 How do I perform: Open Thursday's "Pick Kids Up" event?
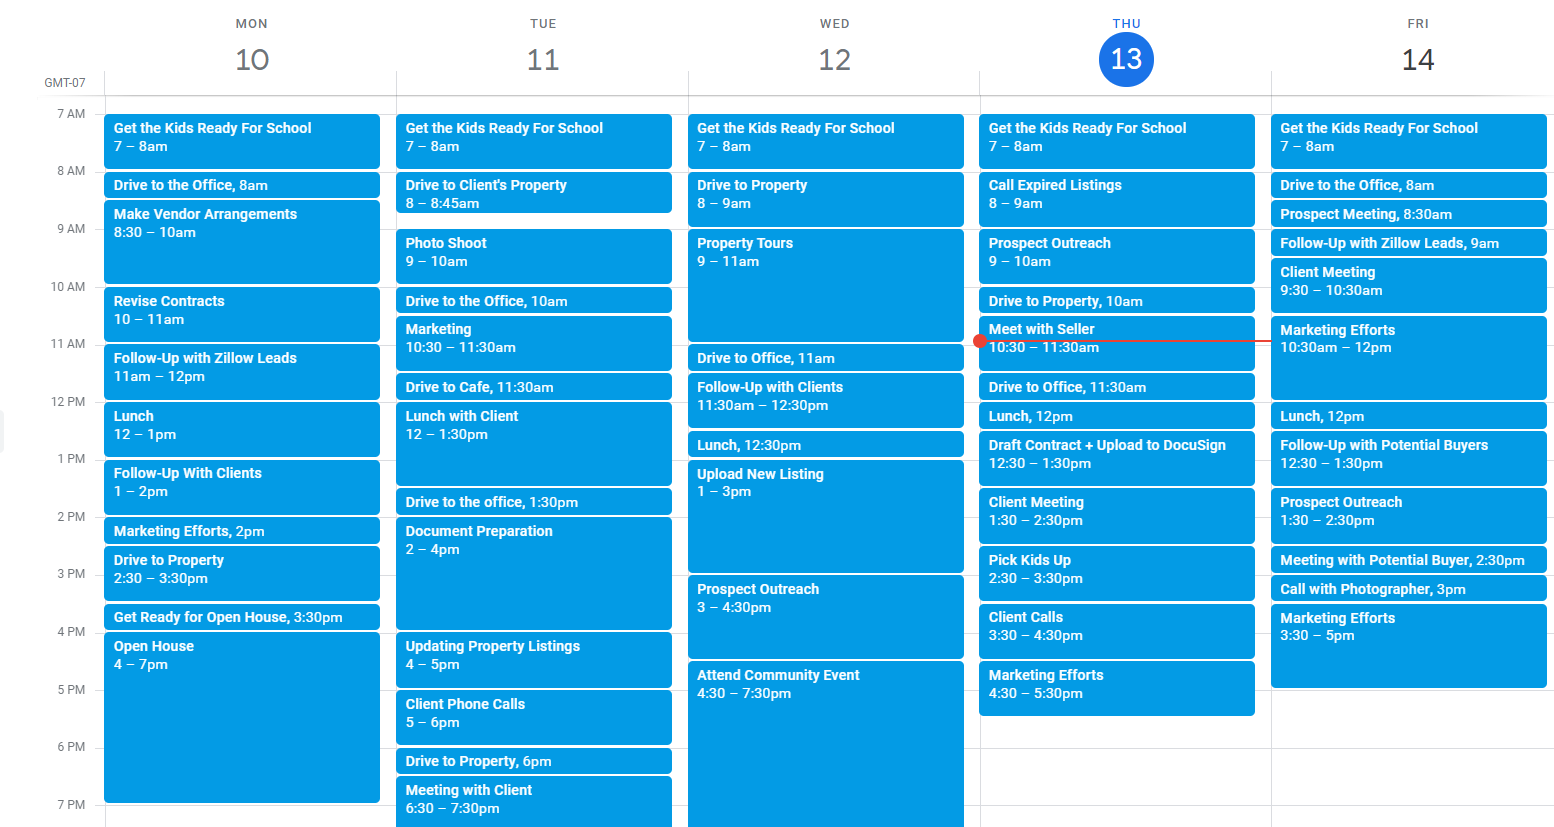point(1116,573)
